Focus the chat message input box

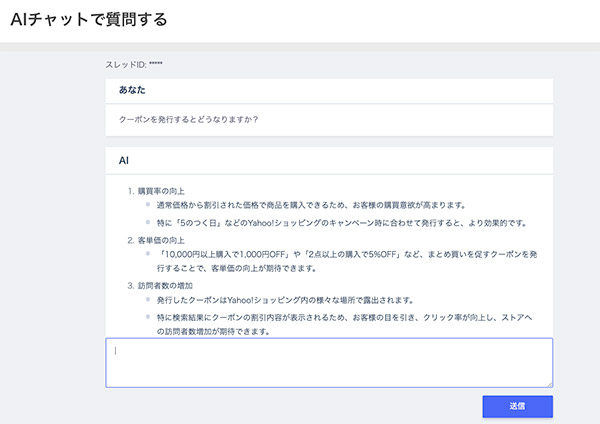[x=329, y=362]
